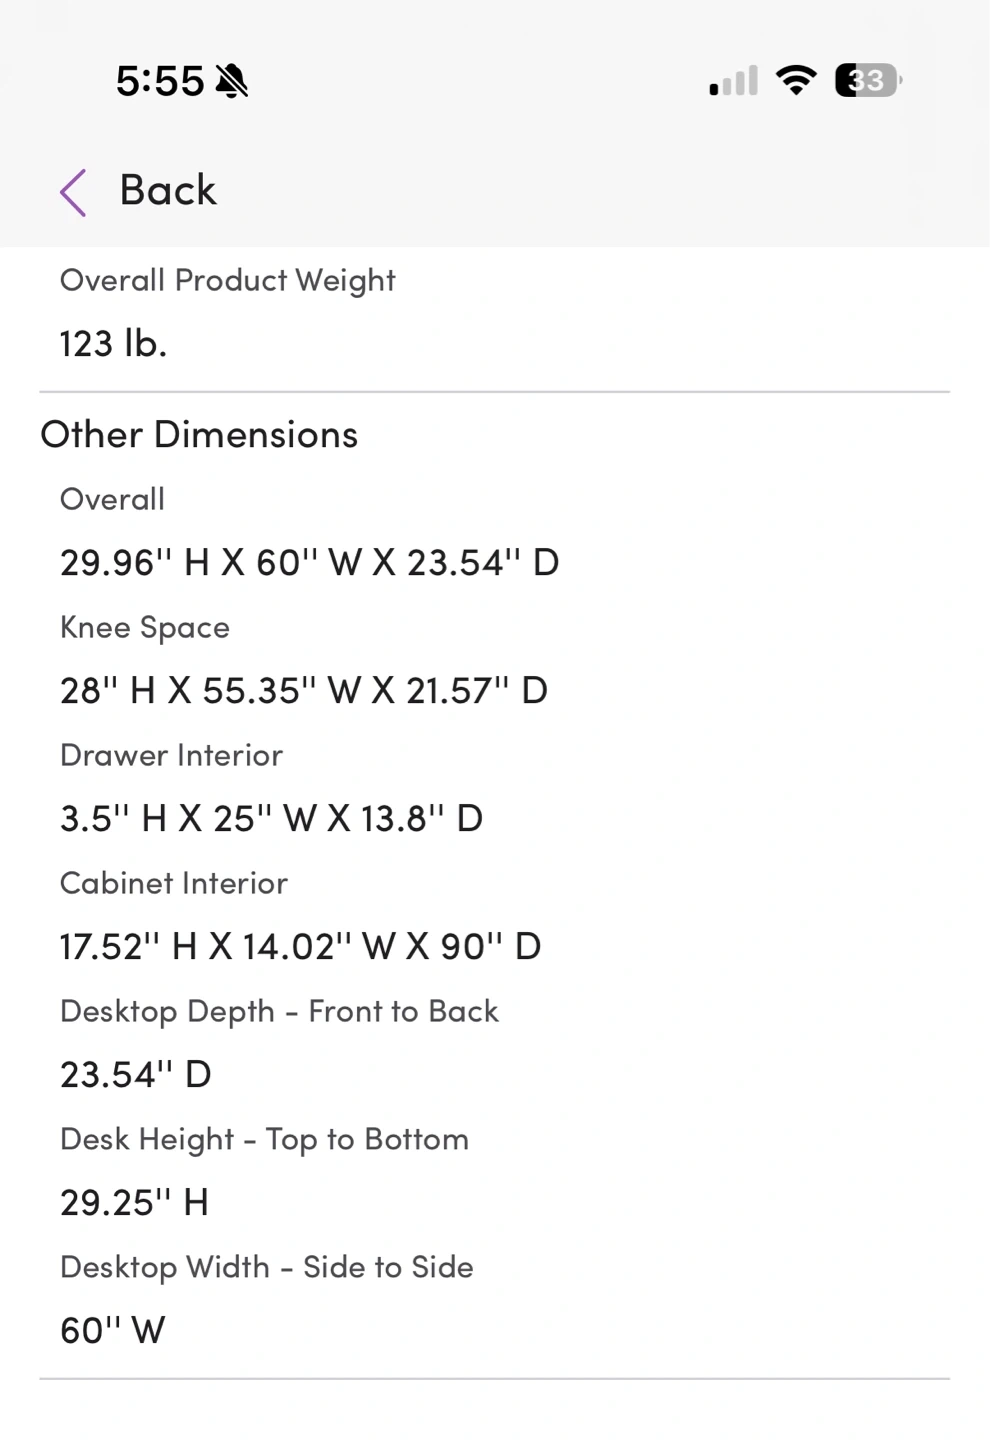Tap the Desk Height value 29.25'' H
Viewport: 990px width, 1440px height.
point(134,1203)
